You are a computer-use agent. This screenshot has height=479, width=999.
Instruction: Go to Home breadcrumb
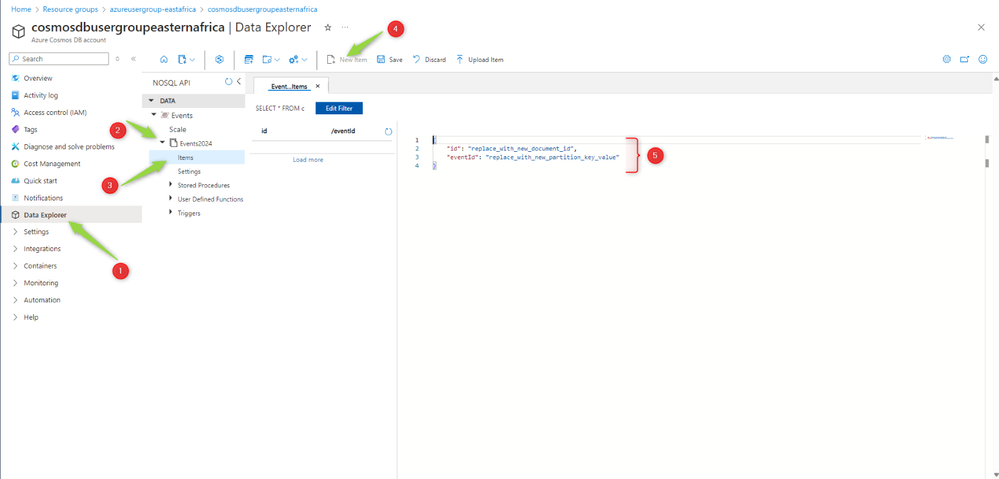point(21,10)
